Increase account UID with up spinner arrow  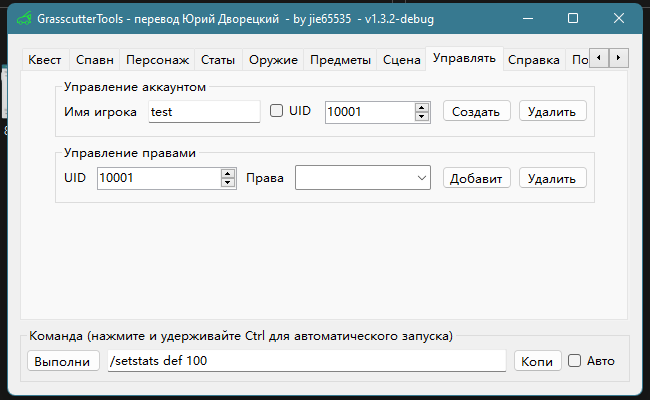coord(422,107)
